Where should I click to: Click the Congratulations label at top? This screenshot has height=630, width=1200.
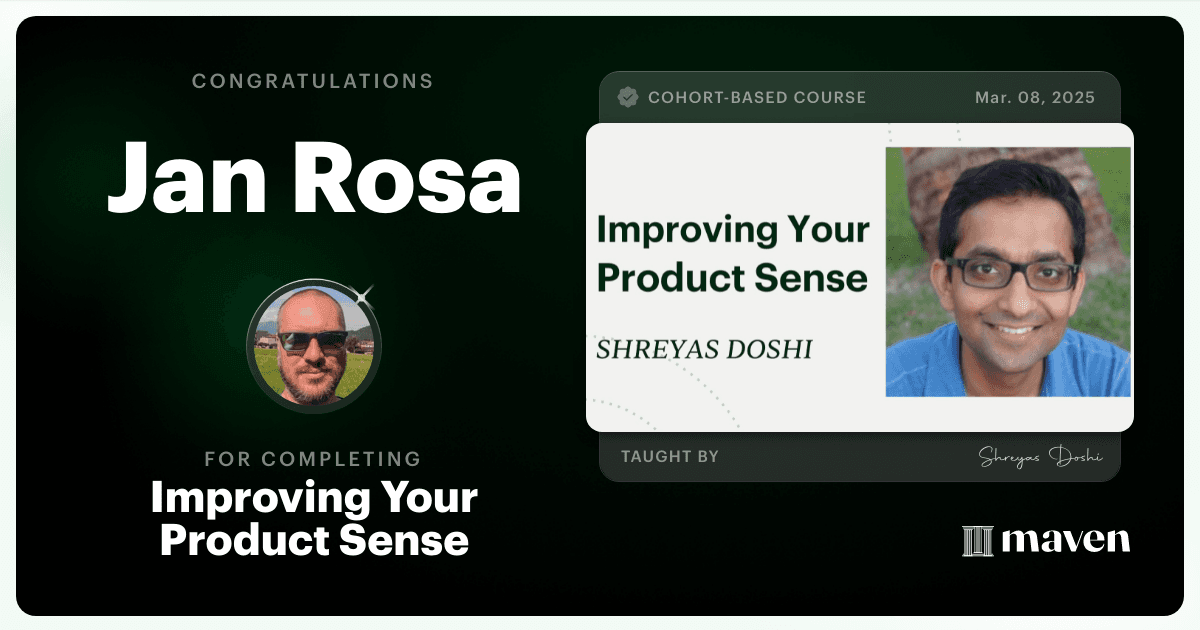[x=313, y=81]
